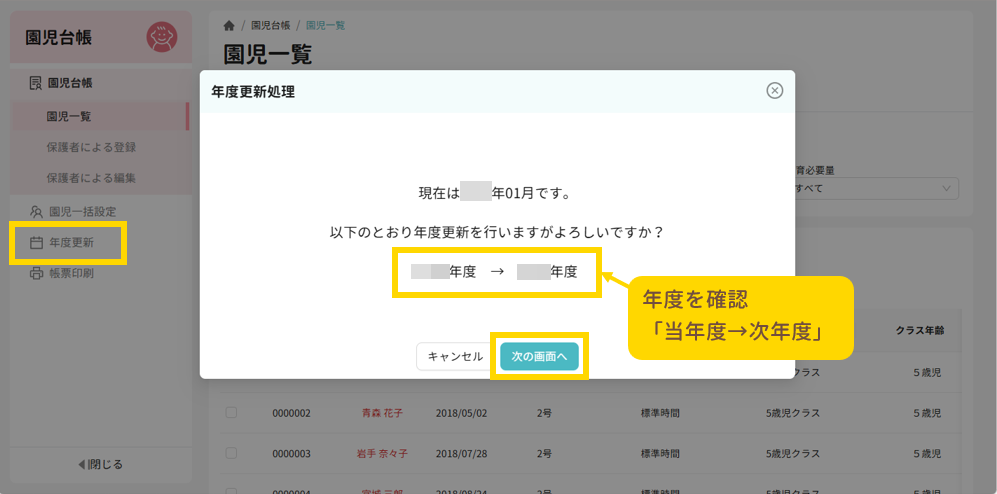The image size is (997, 494).
Task: Select 園児一覧 in the sidebar
Action: coord(69,116)
